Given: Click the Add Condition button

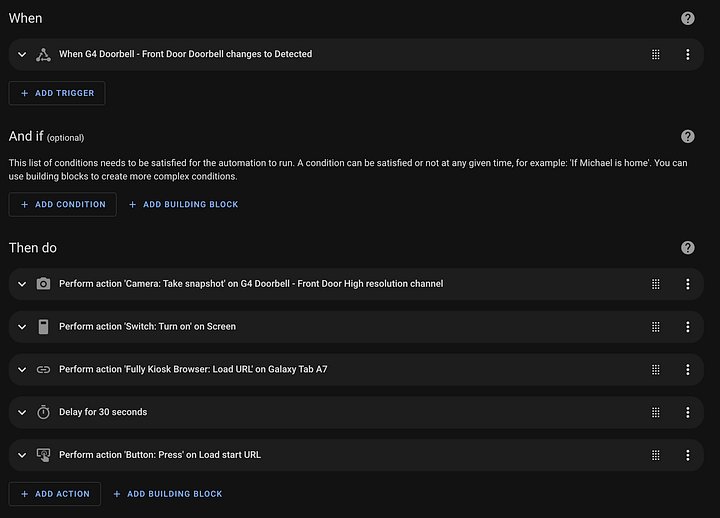Looking at the screenshot, I should [62, 204].
